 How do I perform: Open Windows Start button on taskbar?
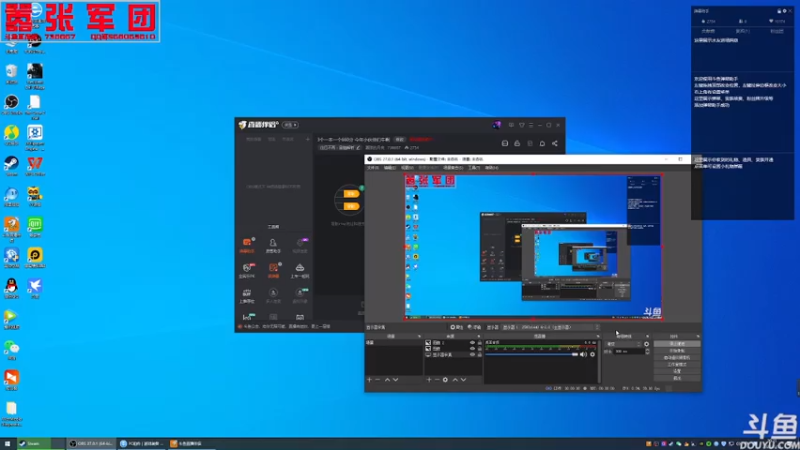pyautogui.click(x=7, y=444)
